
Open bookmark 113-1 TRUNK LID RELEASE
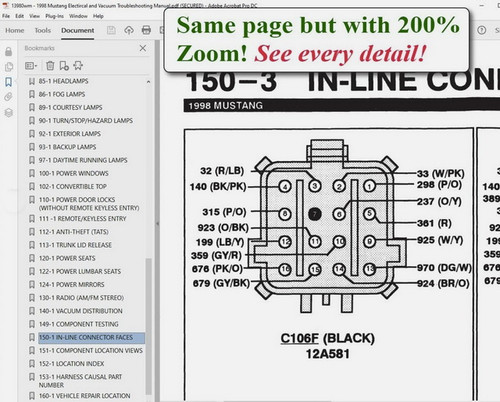75,245
